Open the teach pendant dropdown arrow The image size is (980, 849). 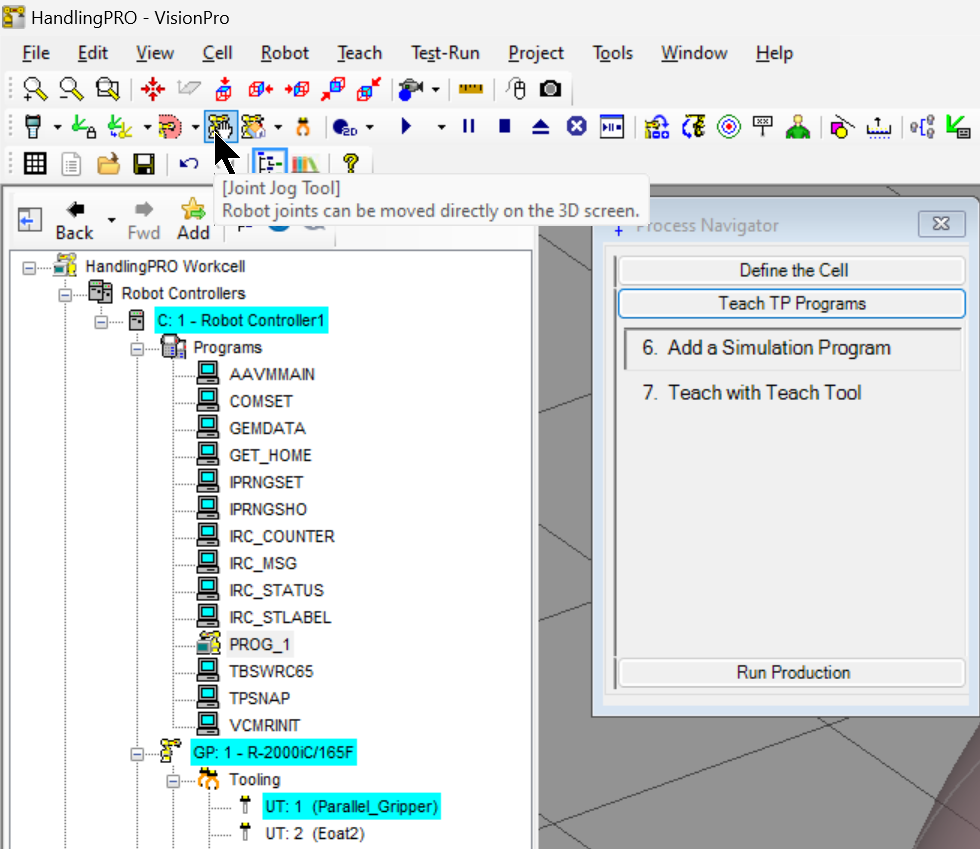(x=58, y=128)
